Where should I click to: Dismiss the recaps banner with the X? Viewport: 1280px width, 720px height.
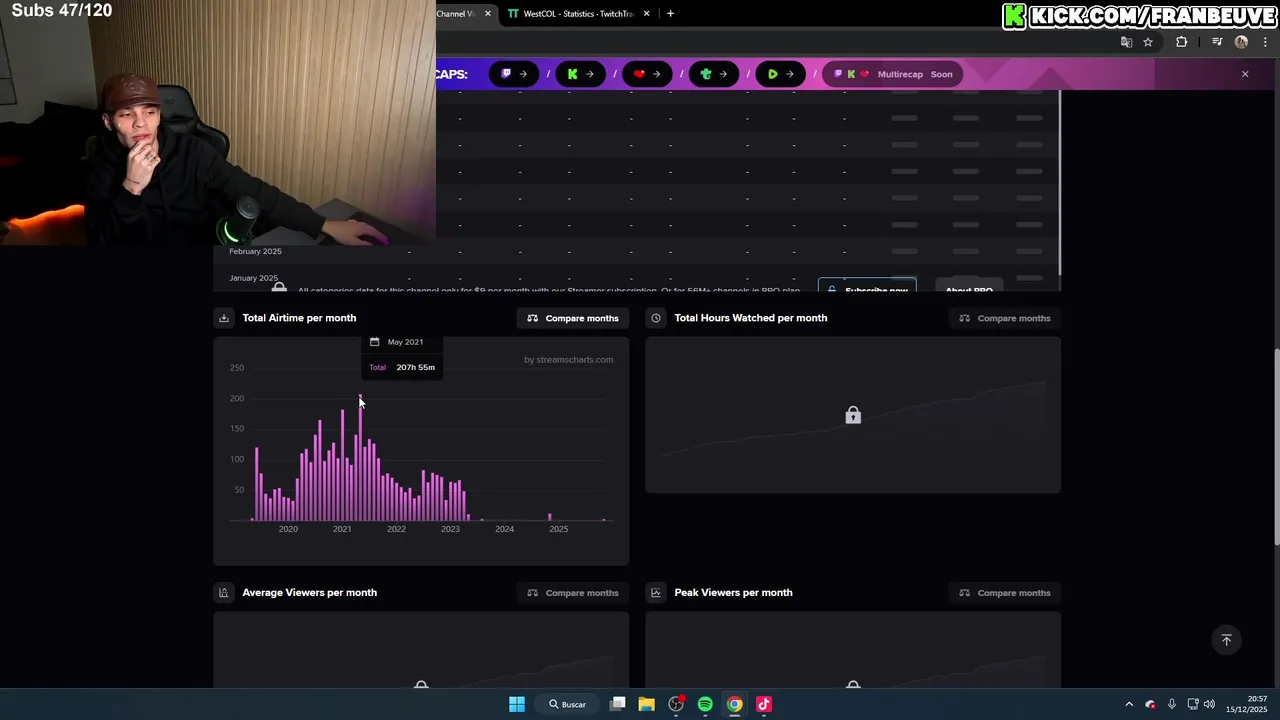pos(1245,74)
